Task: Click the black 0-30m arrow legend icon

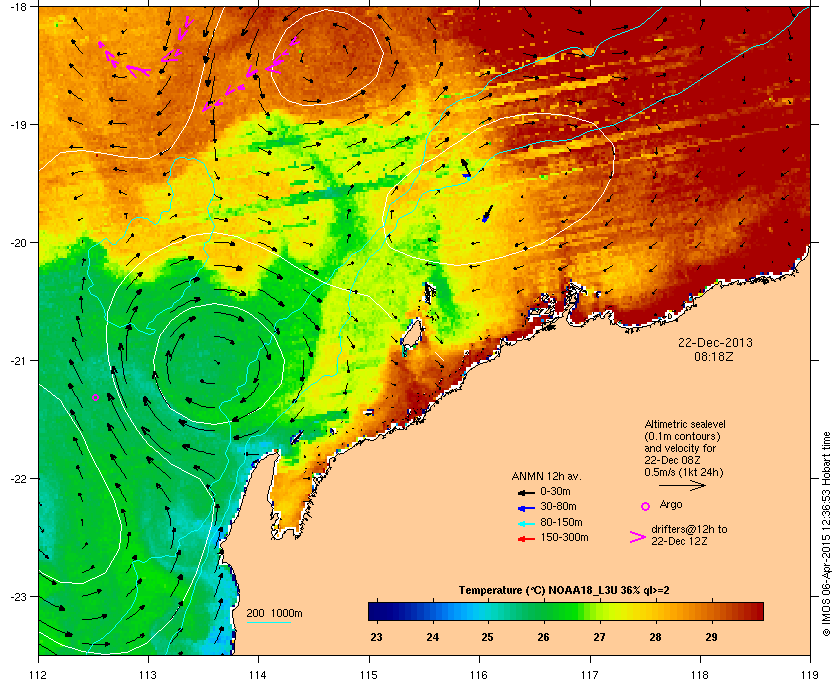Action: [526, 492]
